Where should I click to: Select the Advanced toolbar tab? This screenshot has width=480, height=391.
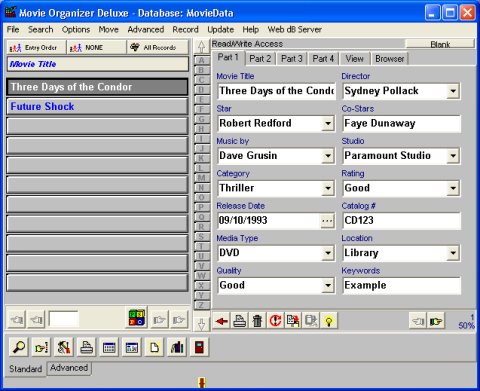coord(69,368)
